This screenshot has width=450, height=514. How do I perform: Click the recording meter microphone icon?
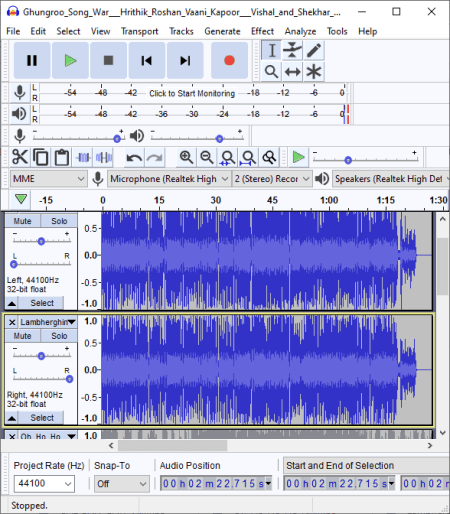(x=20, y=93)
